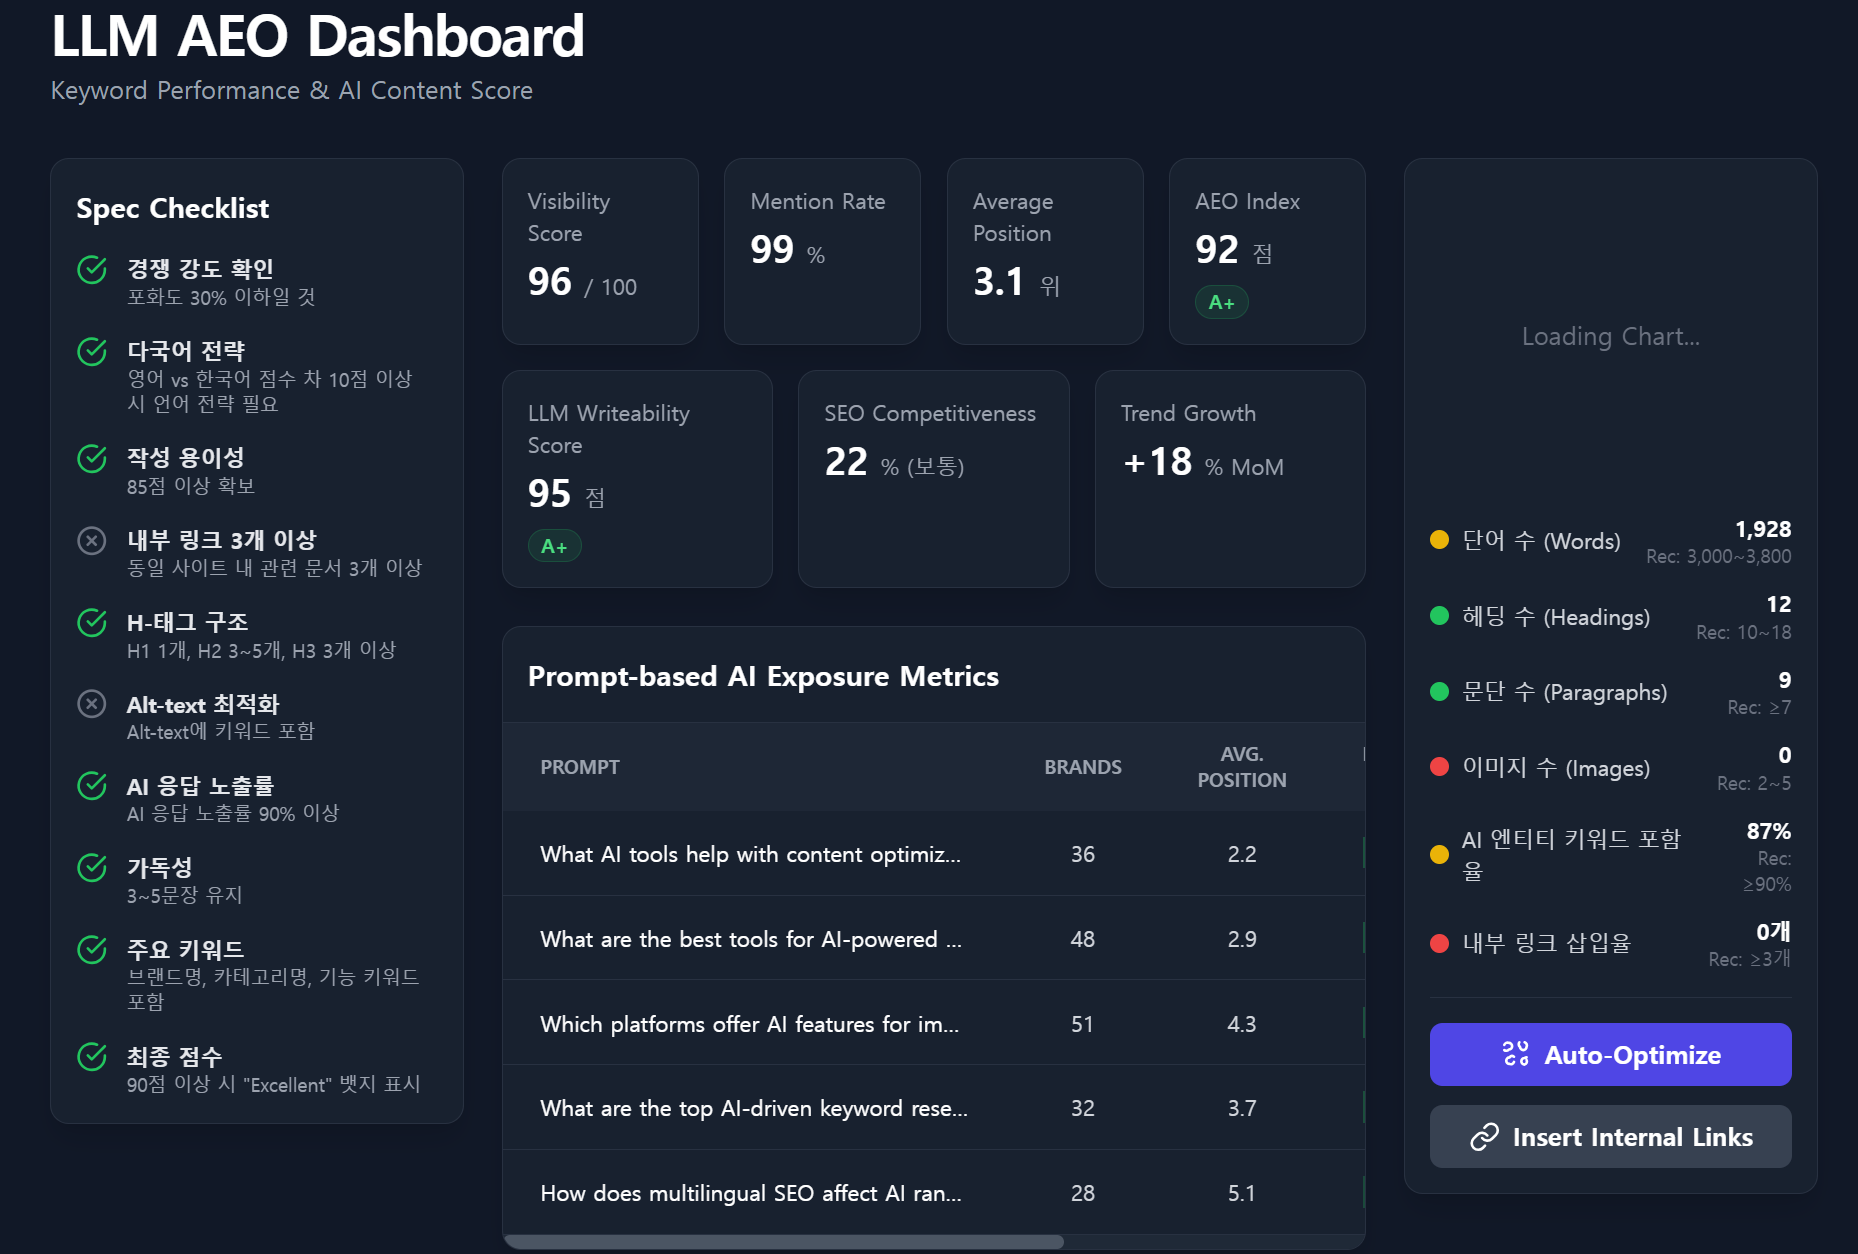Click the check icon next to 경쟁 강도 확인
1858x1254 pixels.
92,270
